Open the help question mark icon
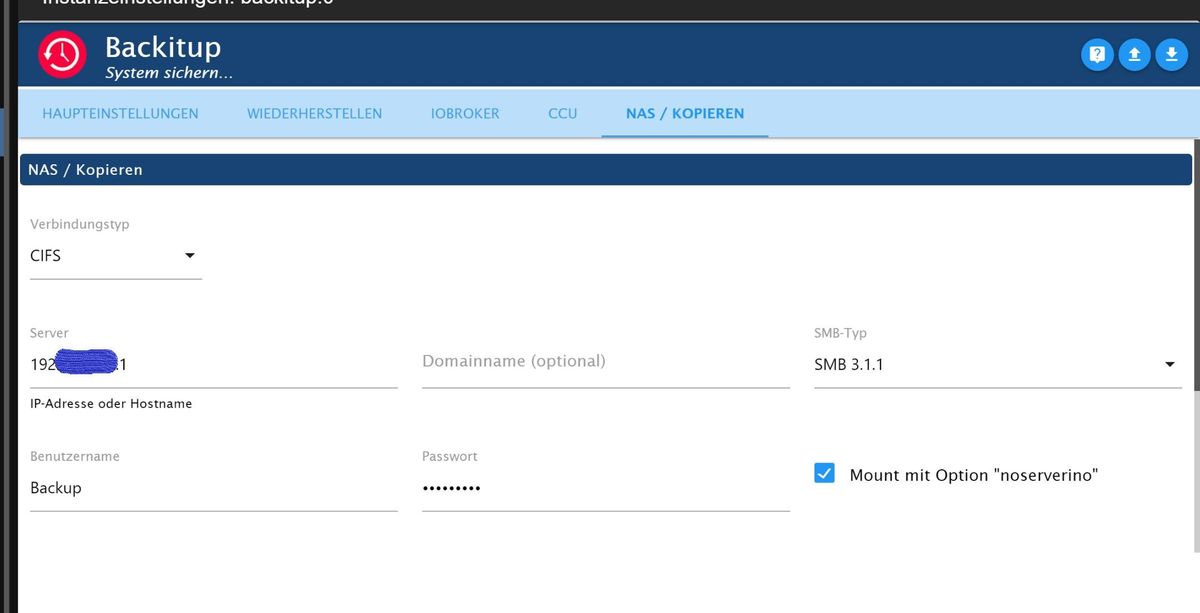The height and width of the screenshot is (613, 1200). pos(1097,55)
